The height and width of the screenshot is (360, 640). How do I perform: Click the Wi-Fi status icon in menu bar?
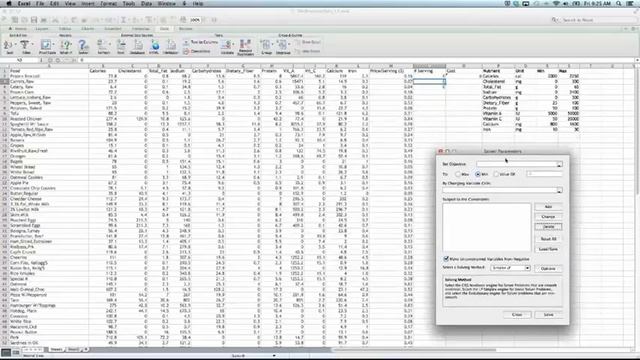tap(556, 3)
